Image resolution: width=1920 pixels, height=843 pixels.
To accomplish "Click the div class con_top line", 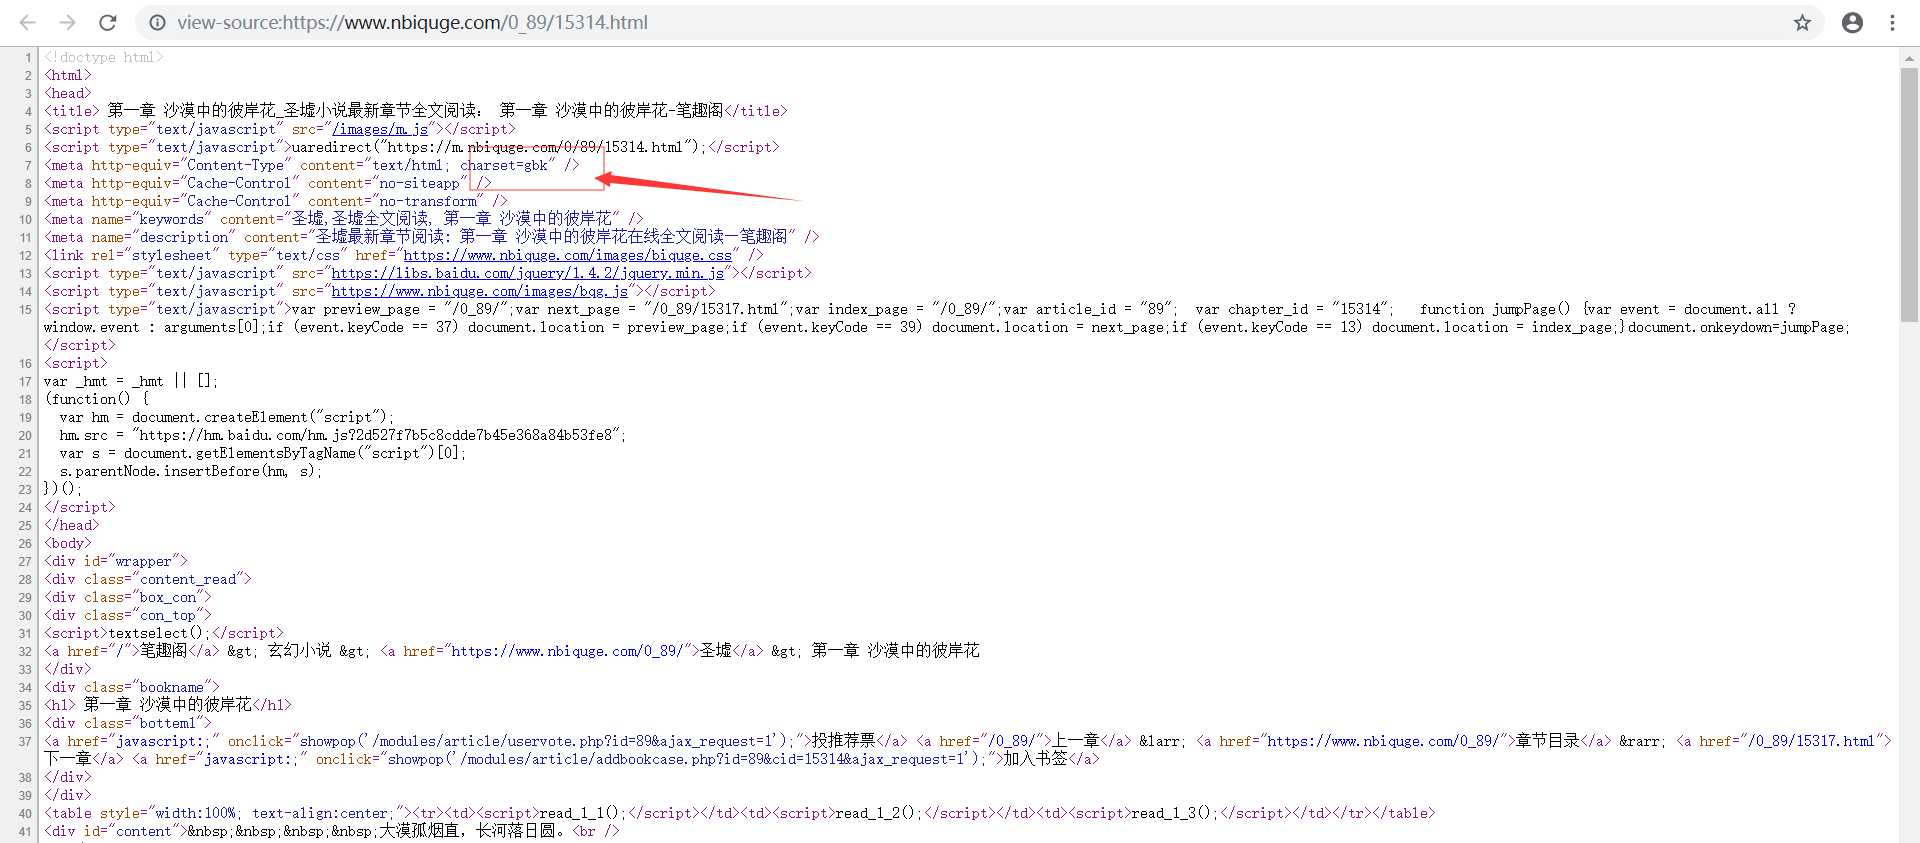I will coord(127,615).
